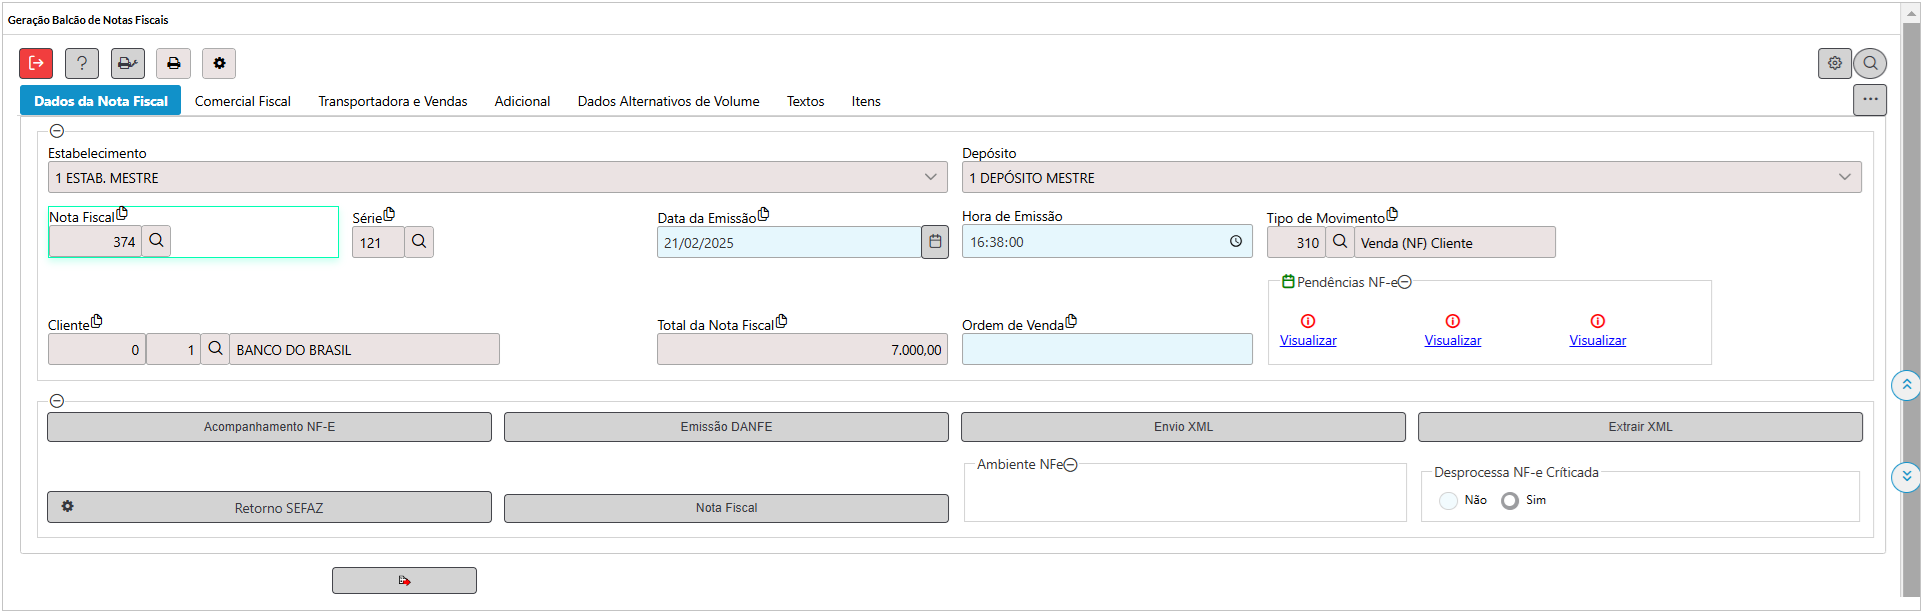1926x614 pixels.
Task: Open Série lookup magnifier icon
Action: click(419, 242)
